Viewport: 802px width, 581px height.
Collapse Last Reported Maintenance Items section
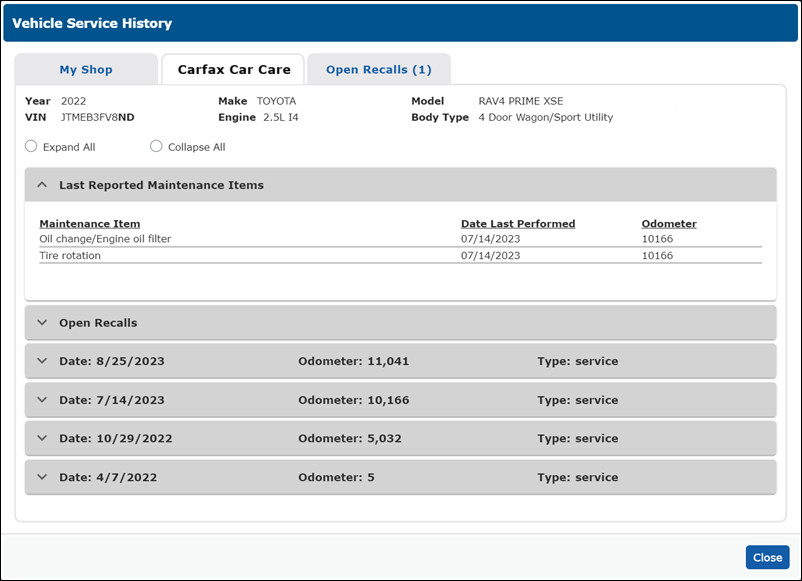[x=400, y=185]
